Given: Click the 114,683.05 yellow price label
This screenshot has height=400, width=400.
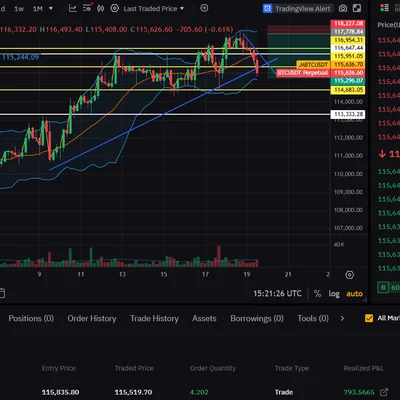Looking at the screenshot, I should (348, 90).
